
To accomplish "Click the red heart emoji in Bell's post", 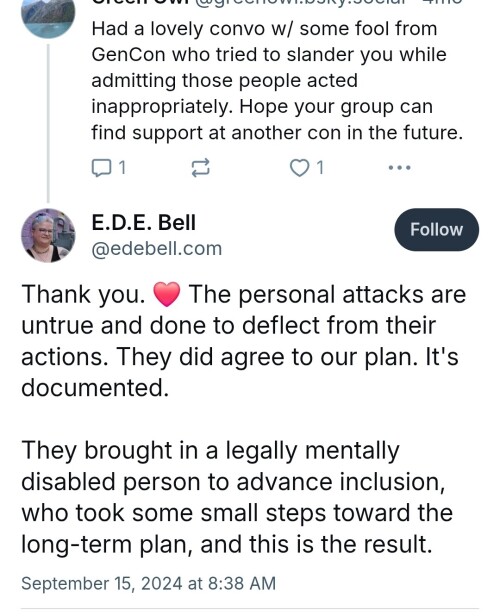I will tap(167, 294).
